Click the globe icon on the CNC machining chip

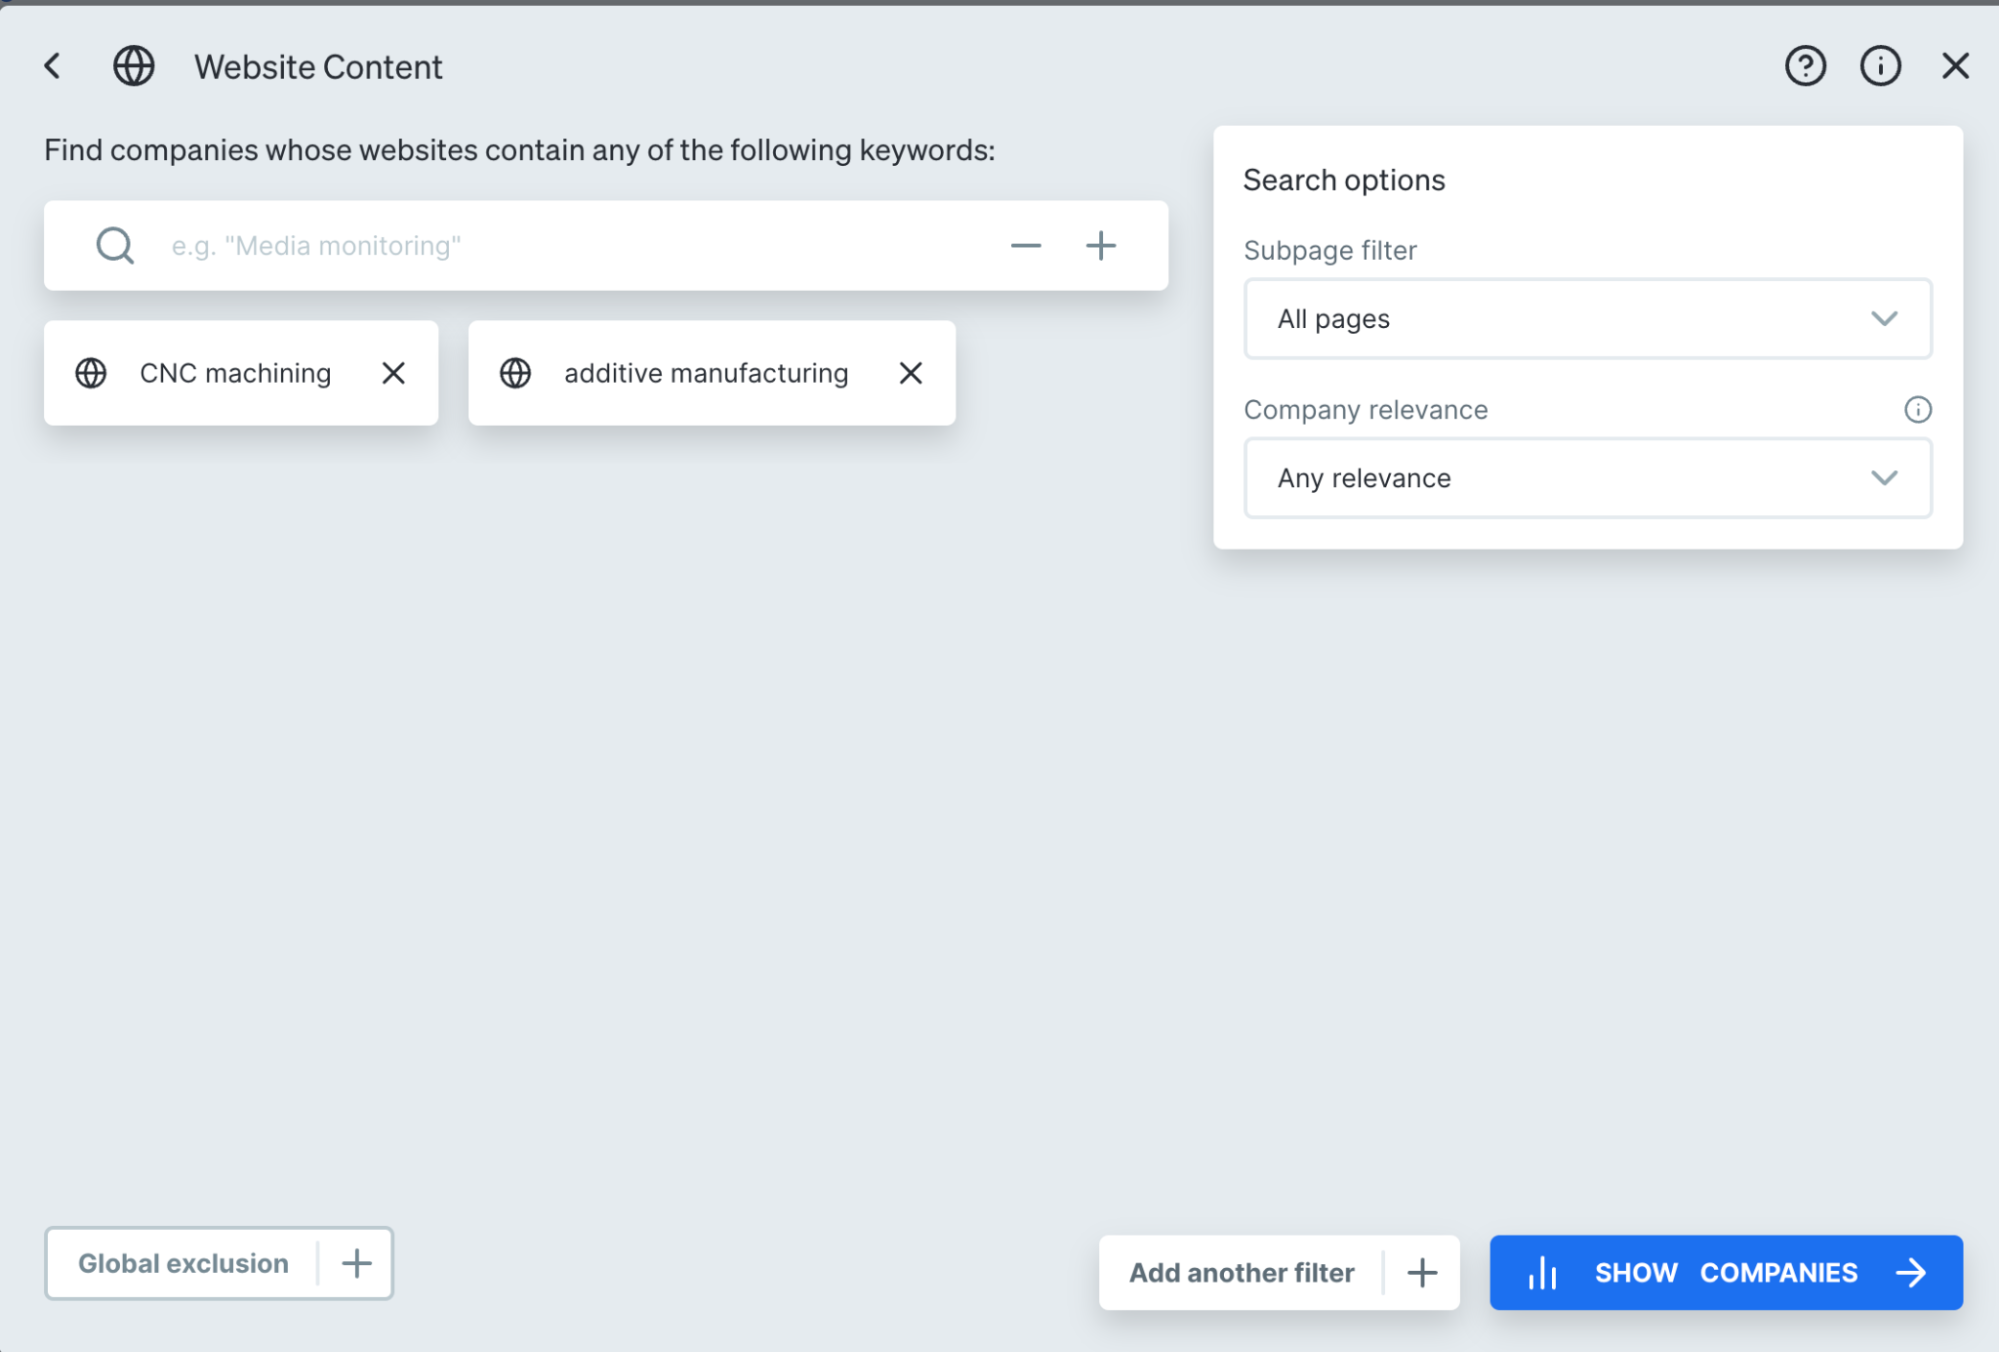point(91,373)
